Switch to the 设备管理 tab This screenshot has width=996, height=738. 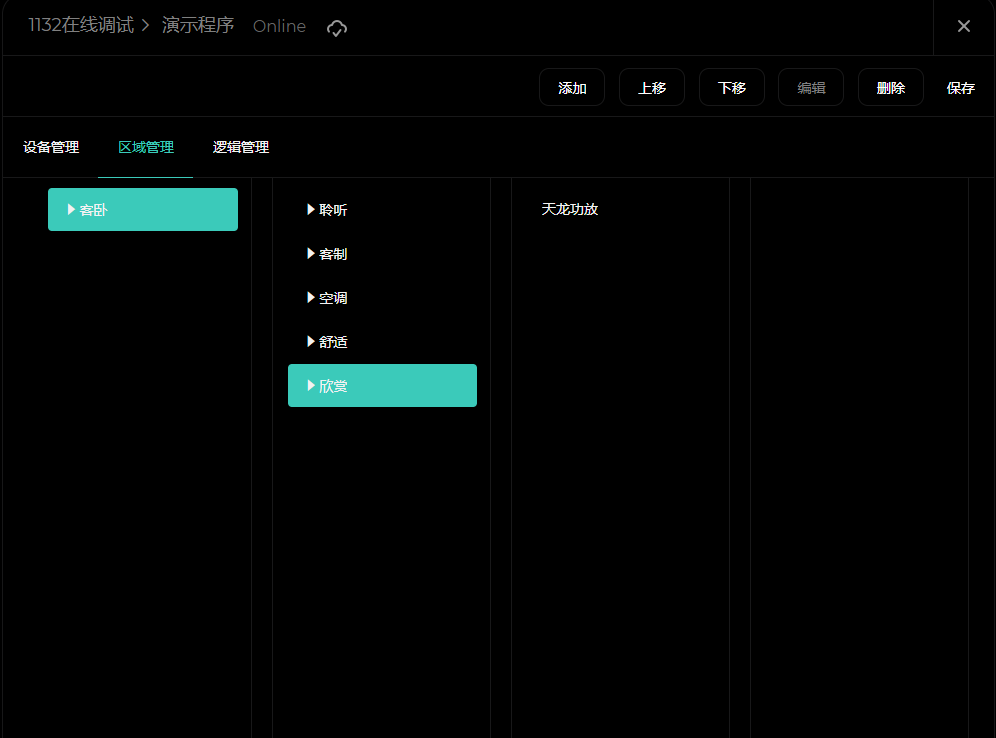[x=51, y=147]
